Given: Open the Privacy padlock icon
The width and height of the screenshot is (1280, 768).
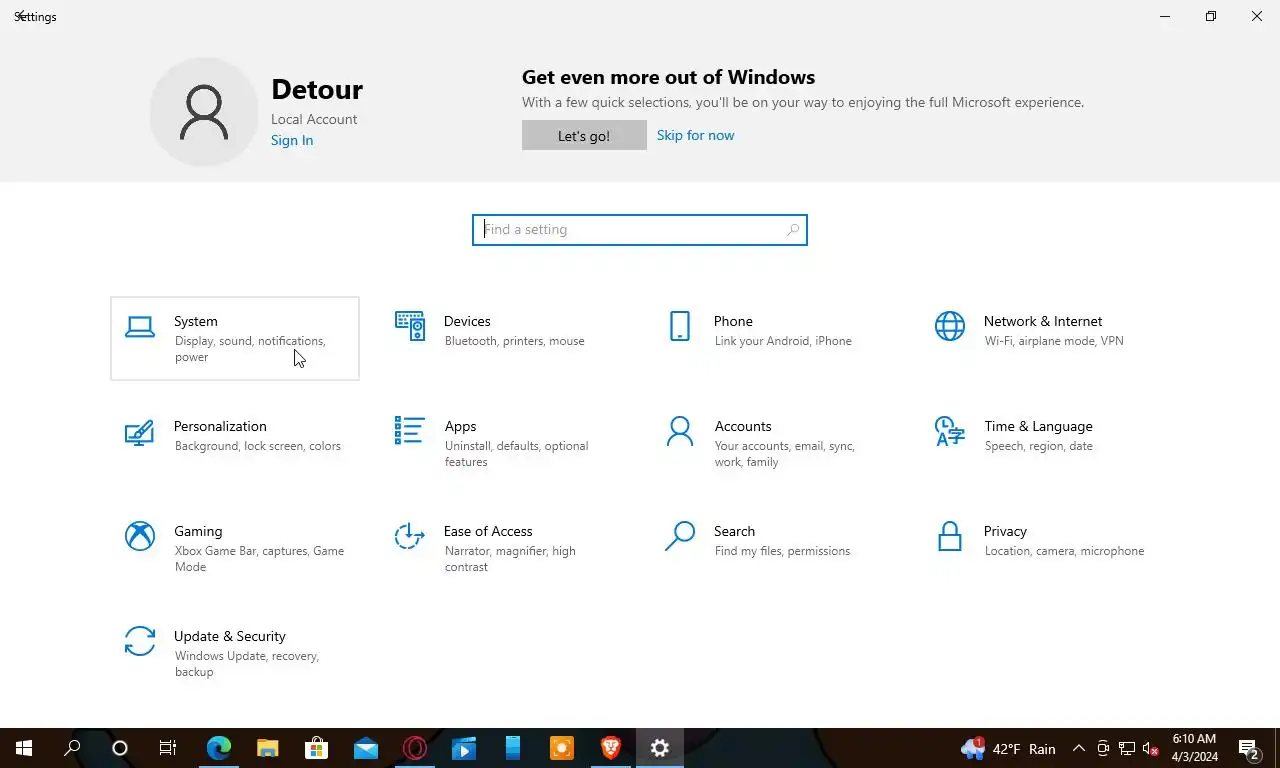Looking at the screenshot, I should [x=950, y=536].
